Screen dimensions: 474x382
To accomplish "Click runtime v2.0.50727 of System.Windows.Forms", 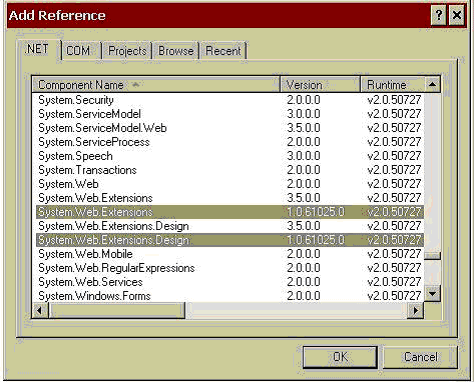I will [x=394, y=296].
